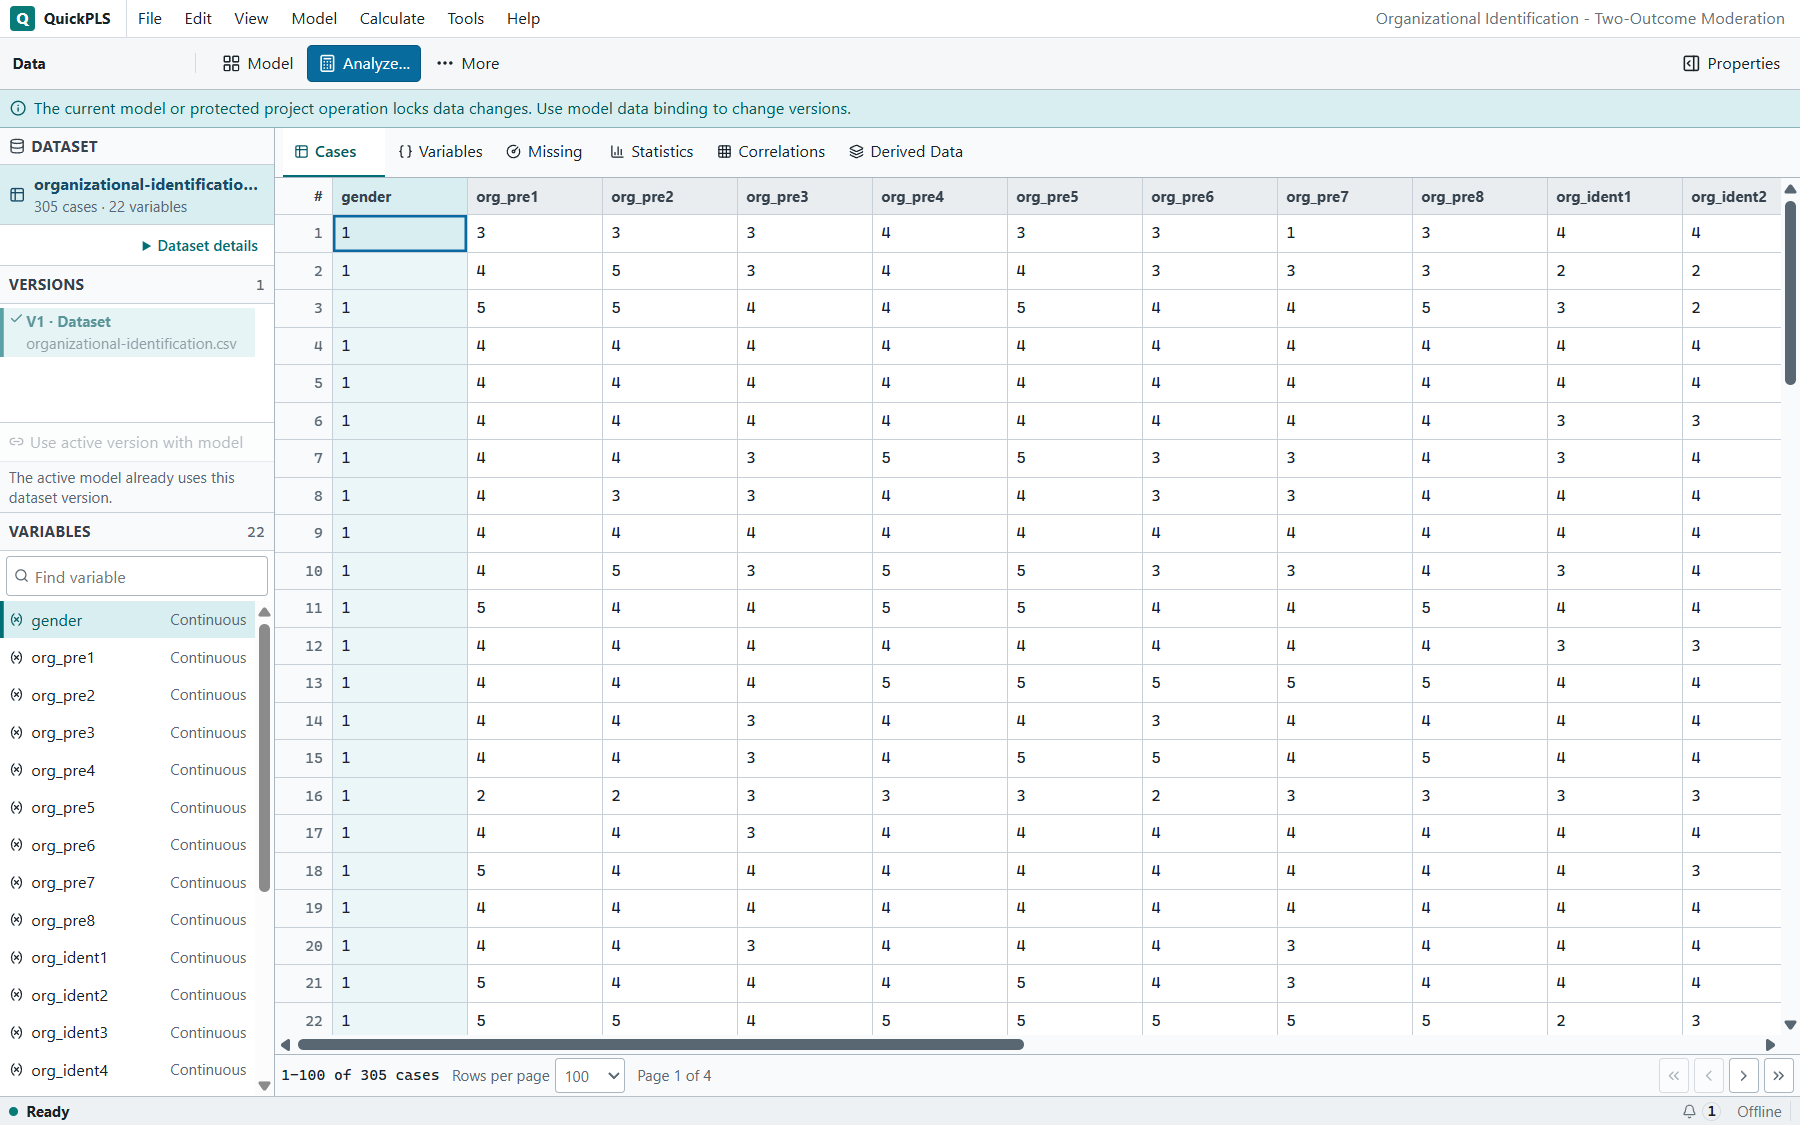Click the org_ident1 column header
This screenshot has width=1800, height=1125.
[x=1614, y=197]
